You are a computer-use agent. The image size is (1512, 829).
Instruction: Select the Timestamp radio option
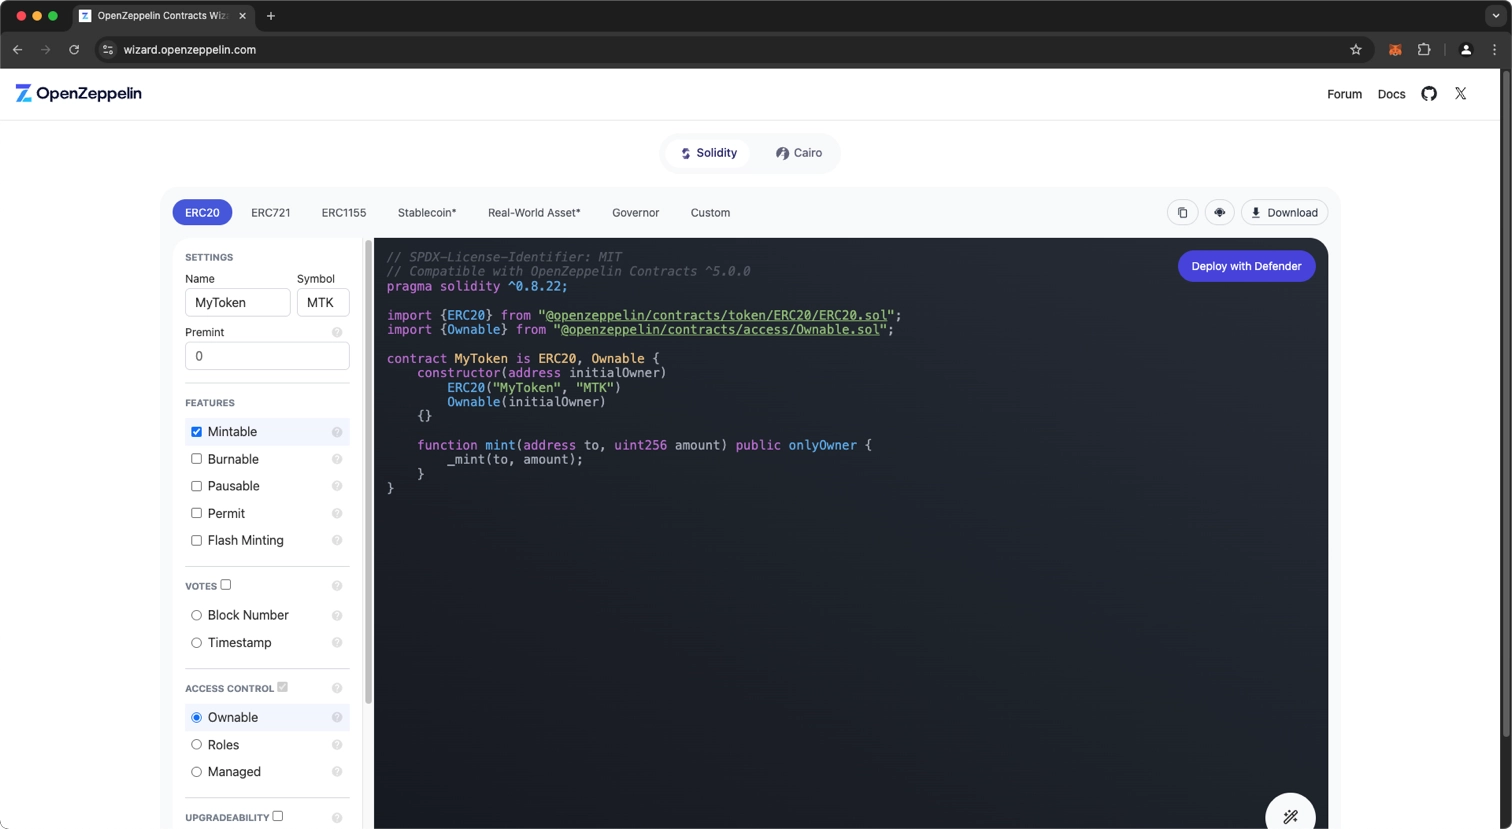coord(196,643)
